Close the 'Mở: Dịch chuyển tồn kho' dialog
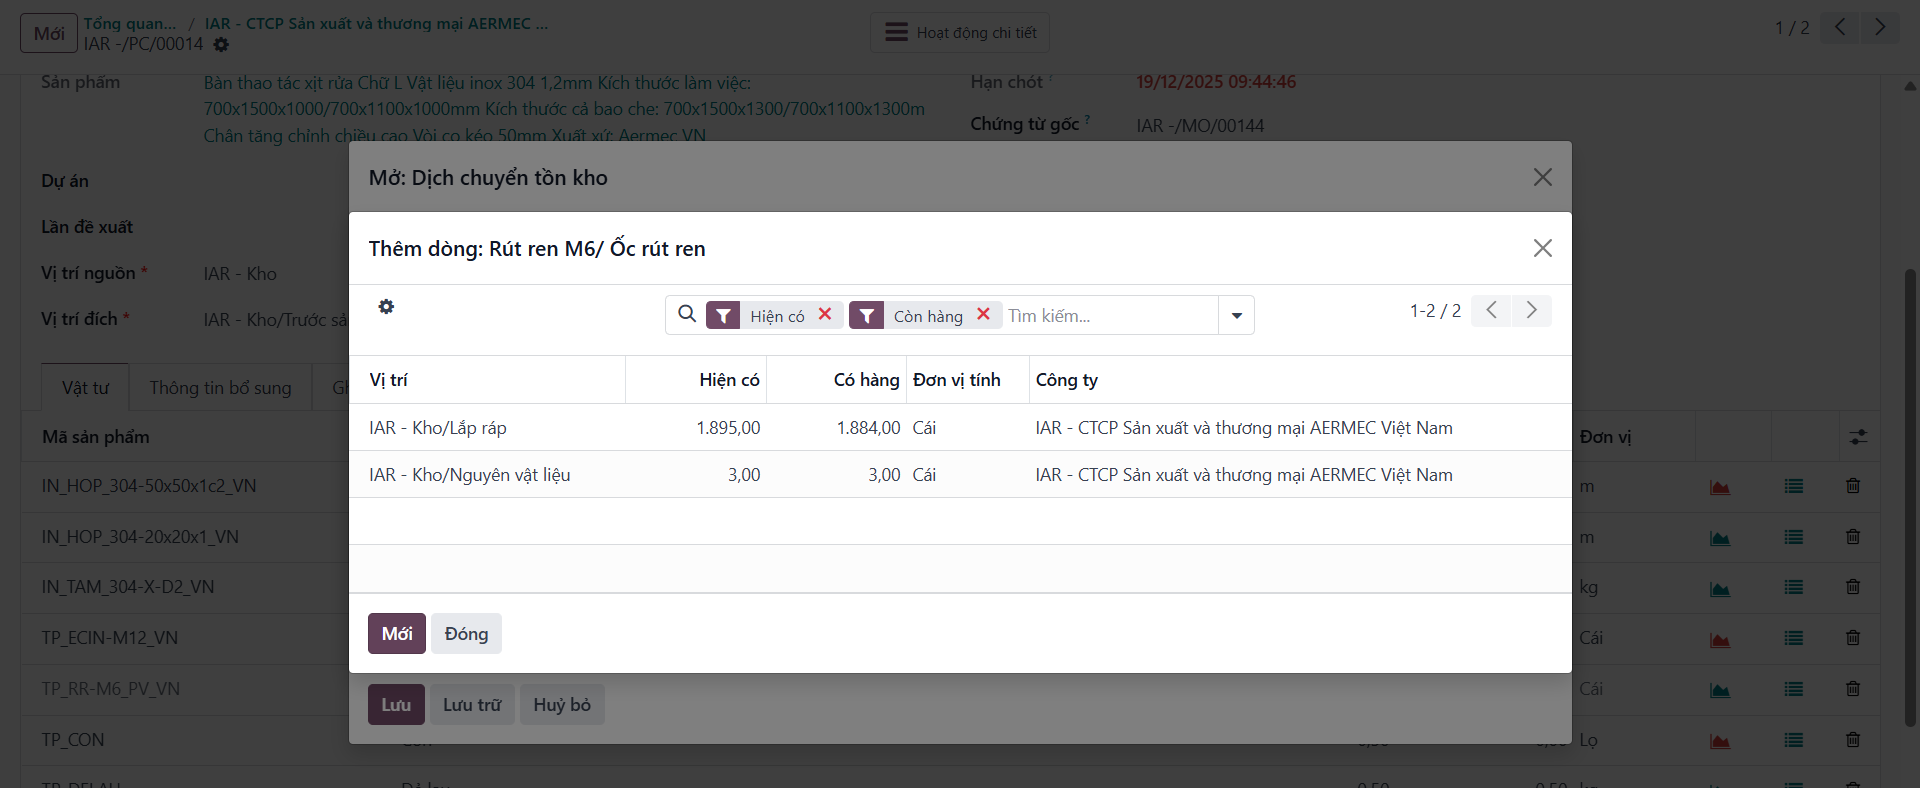Image resolution: width=1920 pixels, height=788 pixels. point(1543,177)
